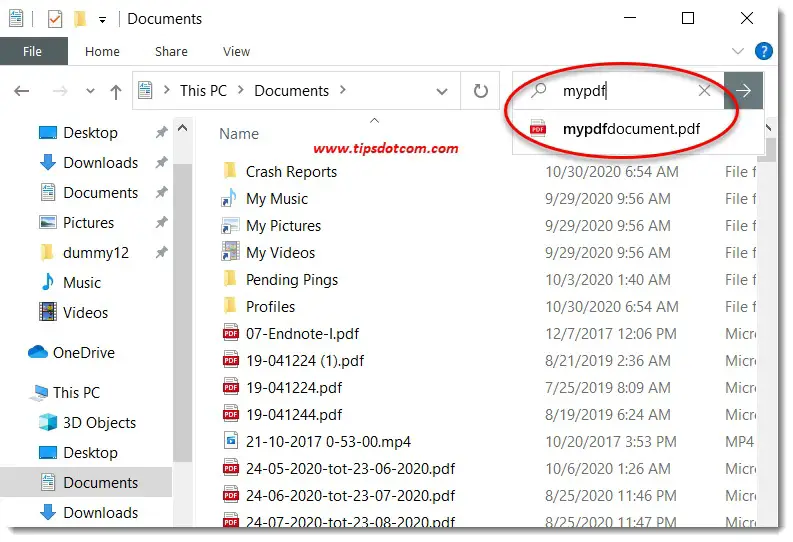Open Help with the question mark icon
793x542 pixels.
click(x=763, y=51)
